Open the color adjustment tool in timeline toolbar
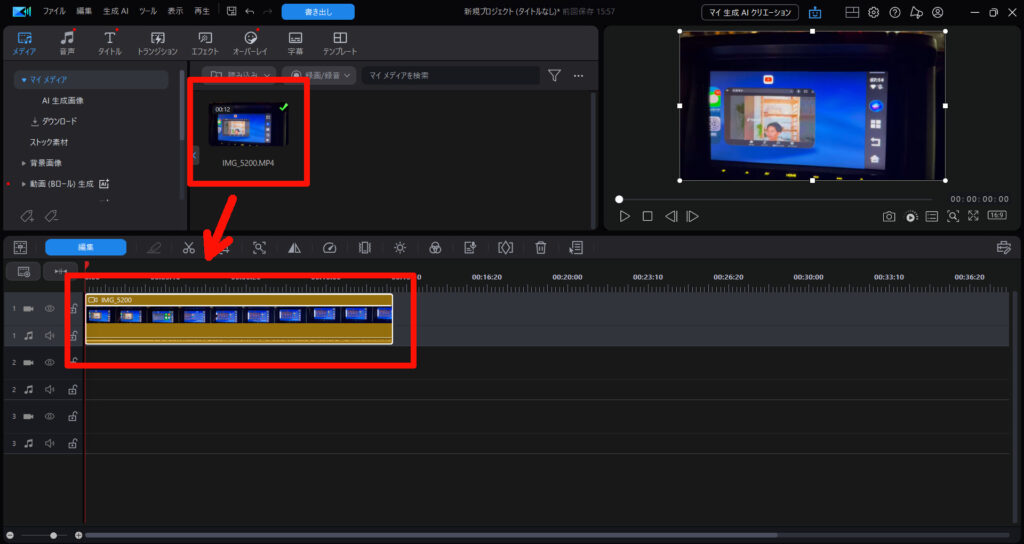 tap(435, 247)
